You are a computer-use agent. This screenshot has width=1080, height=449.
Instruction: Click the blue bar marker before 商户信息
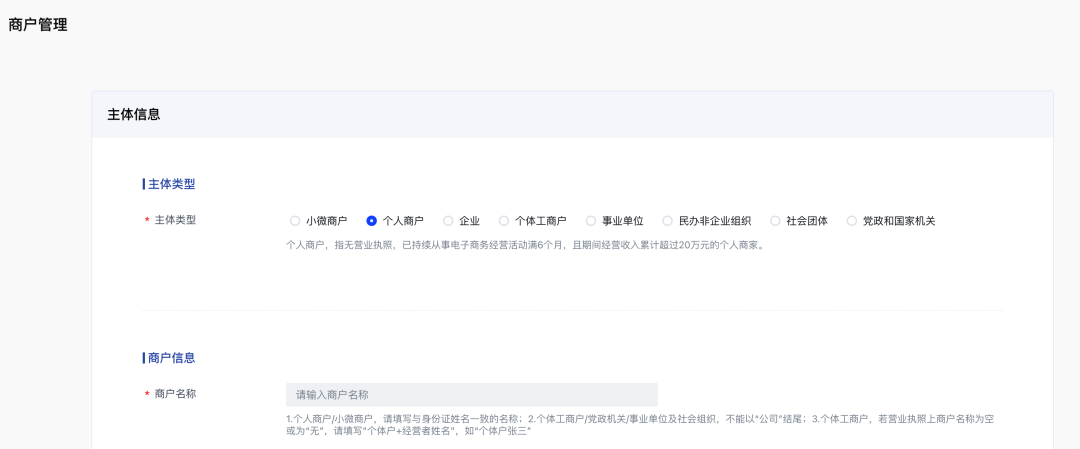click(x=144, y=357)
